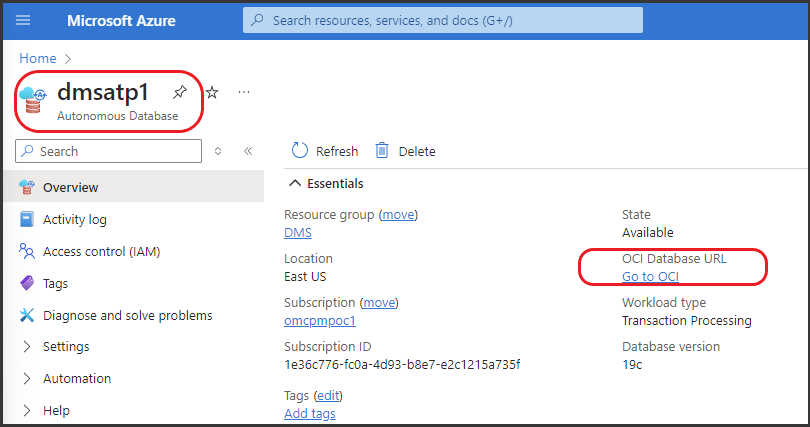Open the more options ellipsis menu
810x427 pixels.
pos(244,92)
